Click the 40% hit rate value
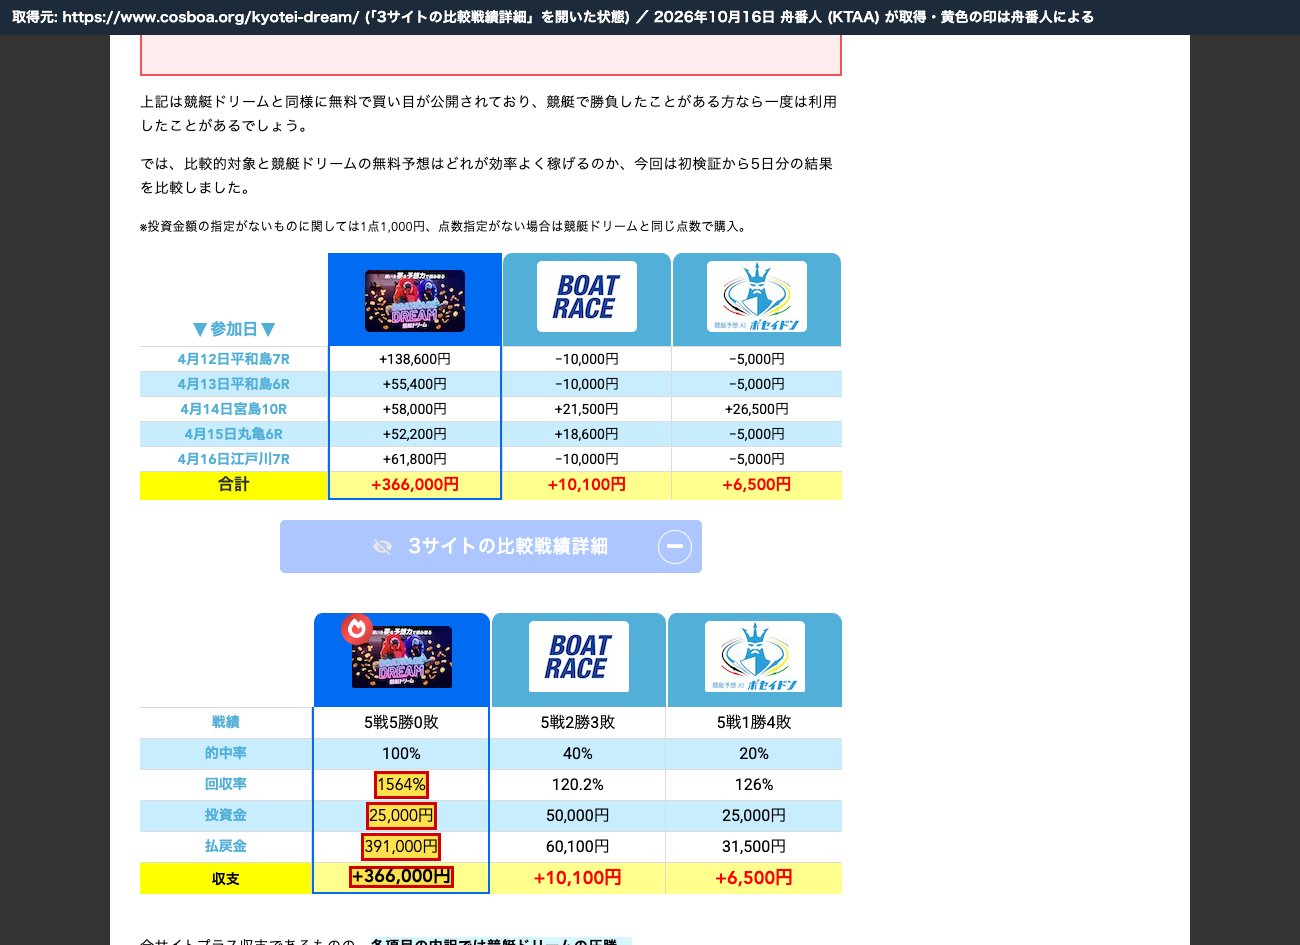This screenshot has width=1300, height=945. (x=578, y=753)
